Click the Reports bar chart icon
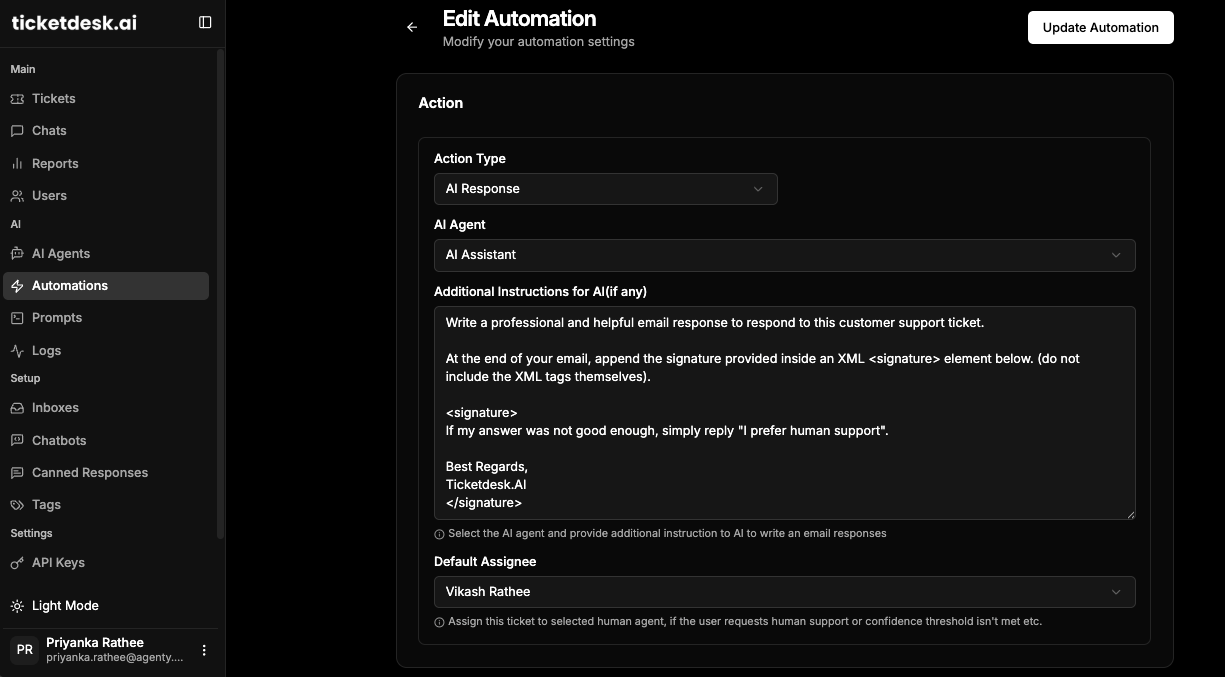The image size is (1225, 677). [17, 164]
